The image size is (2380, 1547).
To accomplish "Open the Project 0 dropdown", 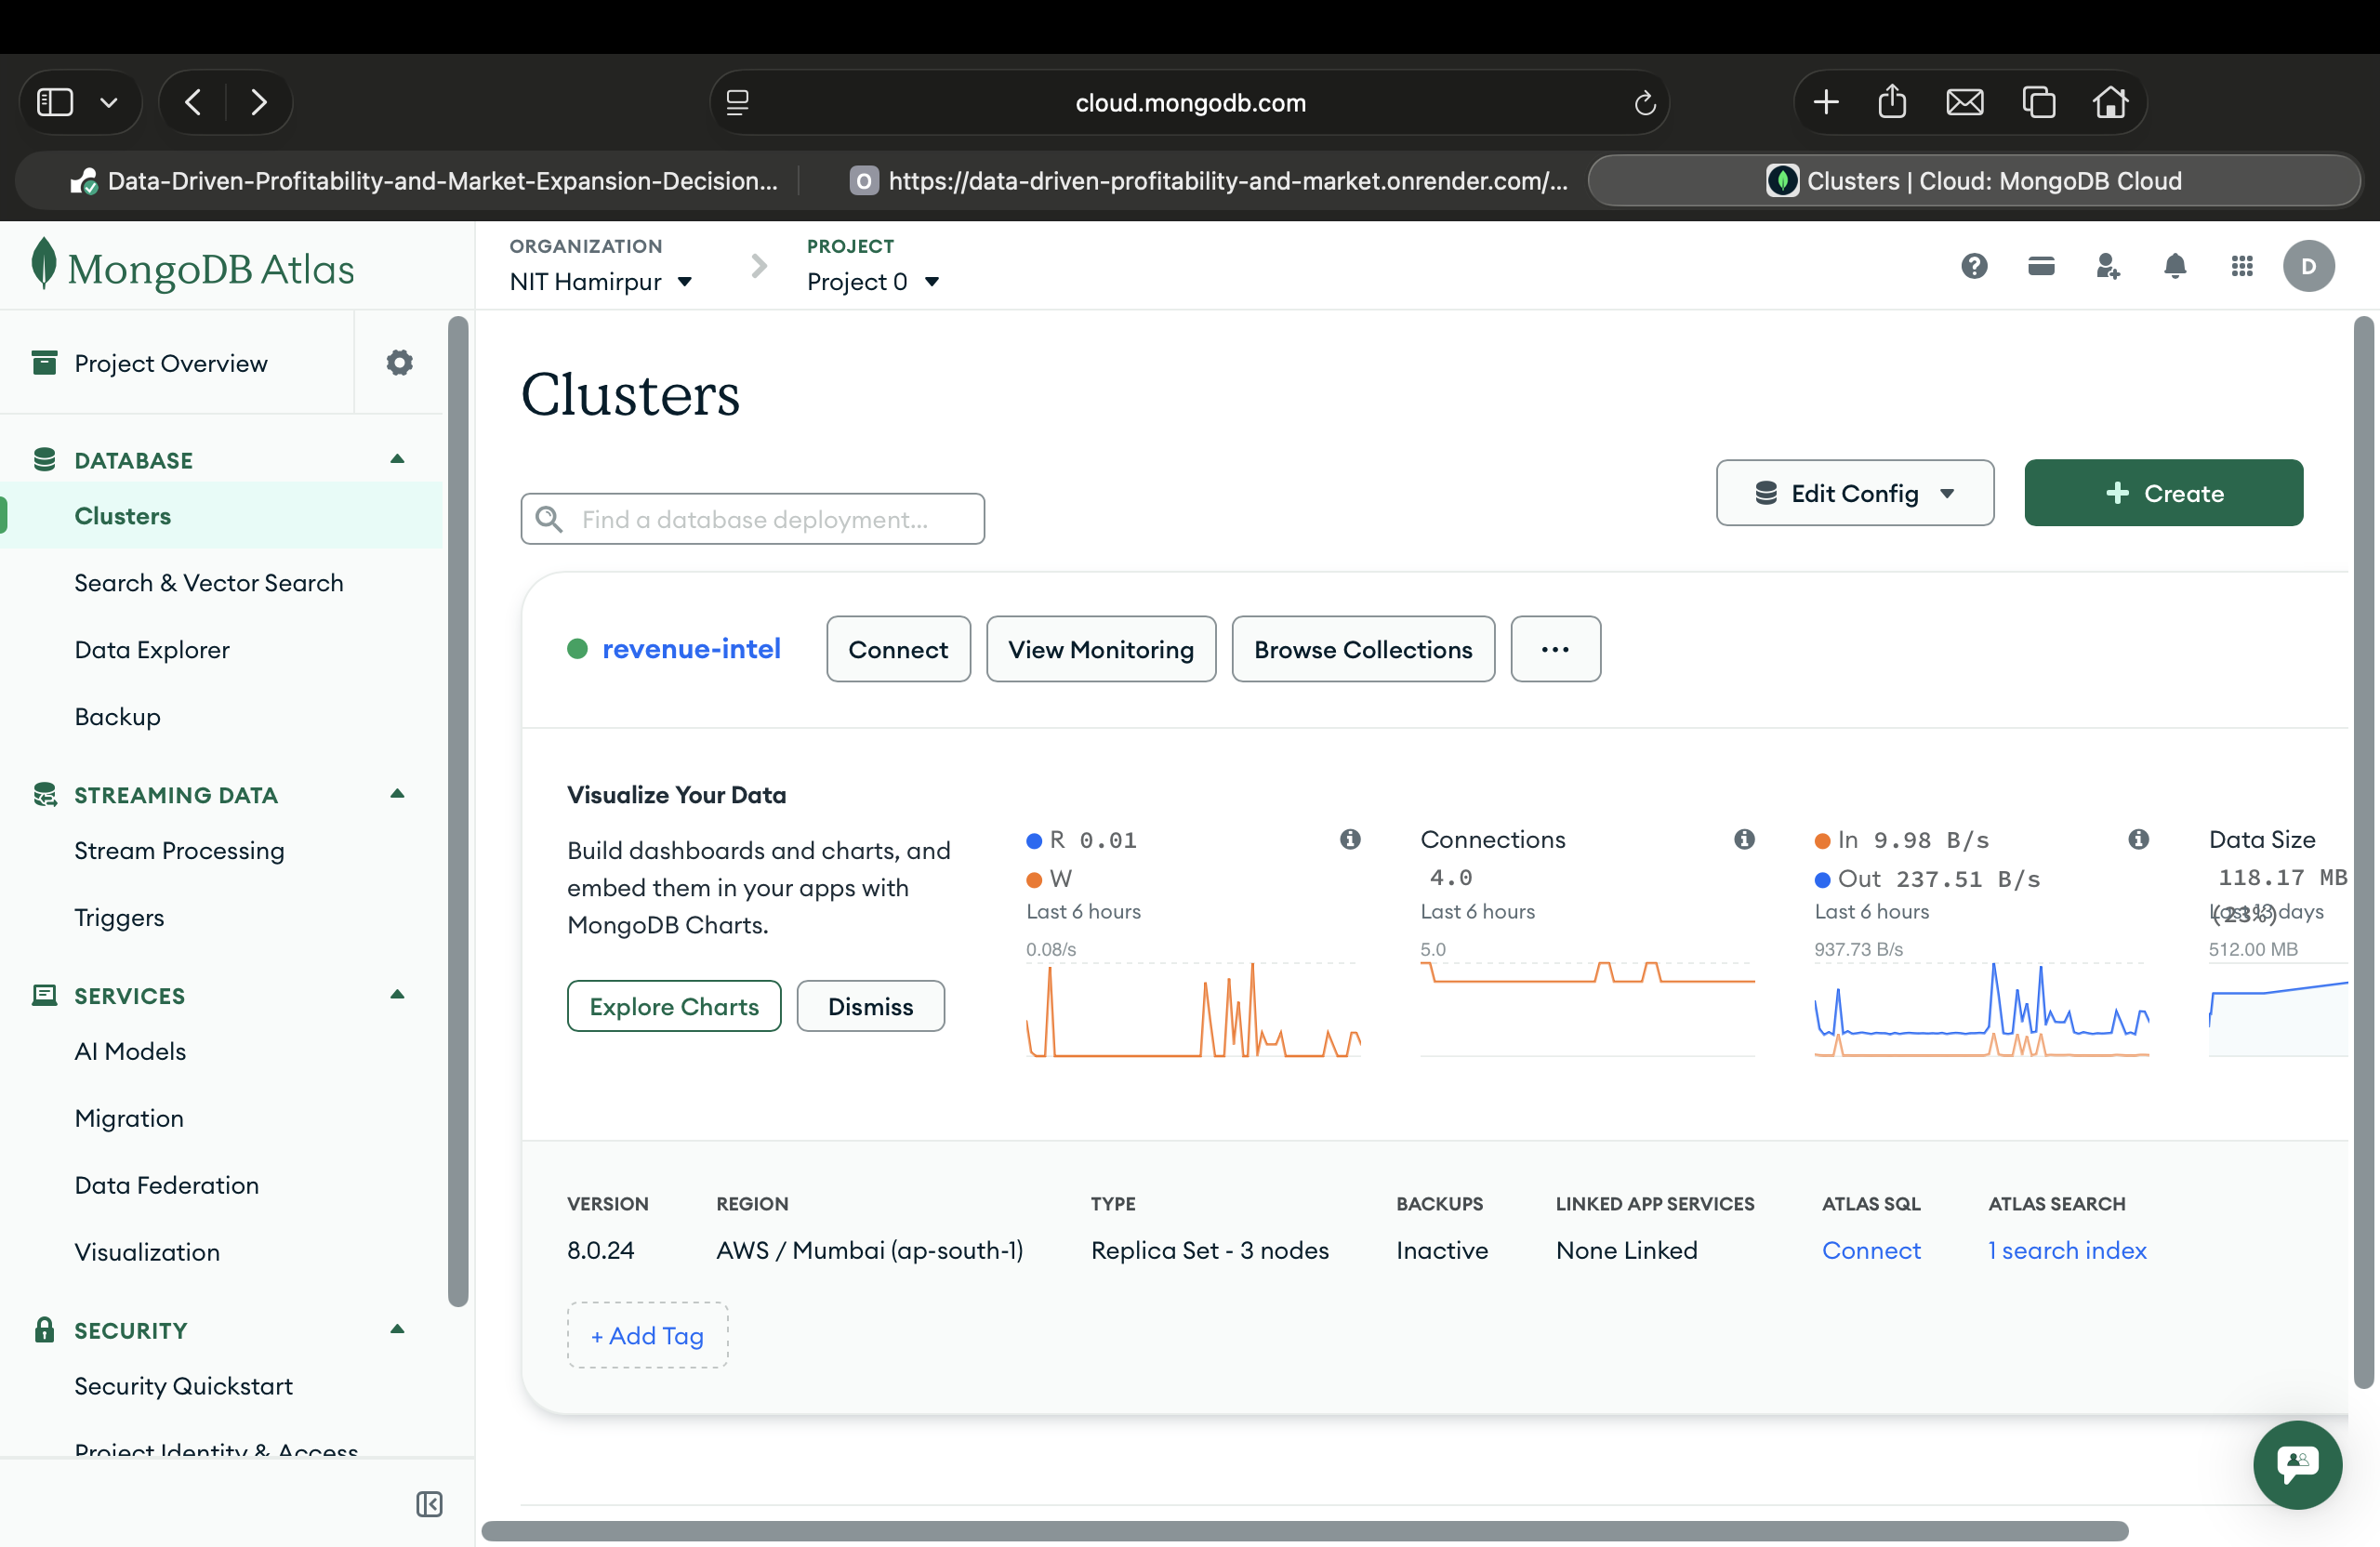I will click(x=873, y=282).
